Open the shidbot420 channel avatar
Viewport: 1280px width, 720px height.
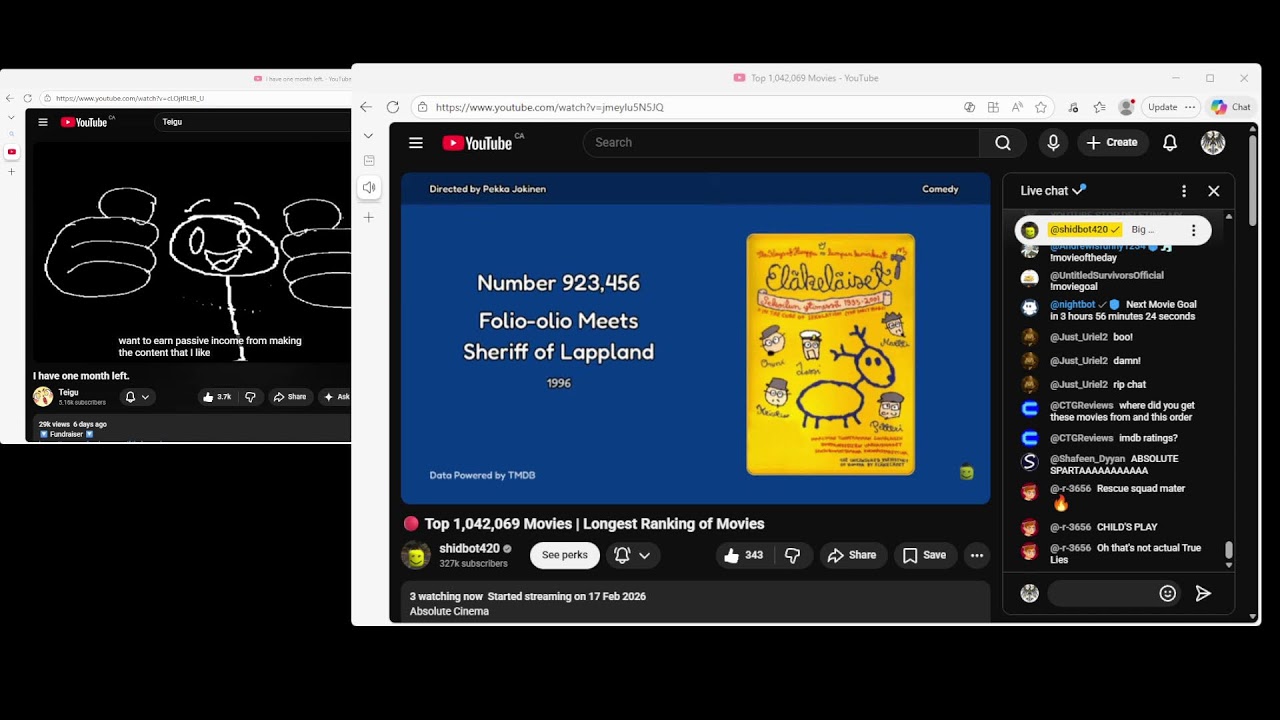click(x=416, y=555)
